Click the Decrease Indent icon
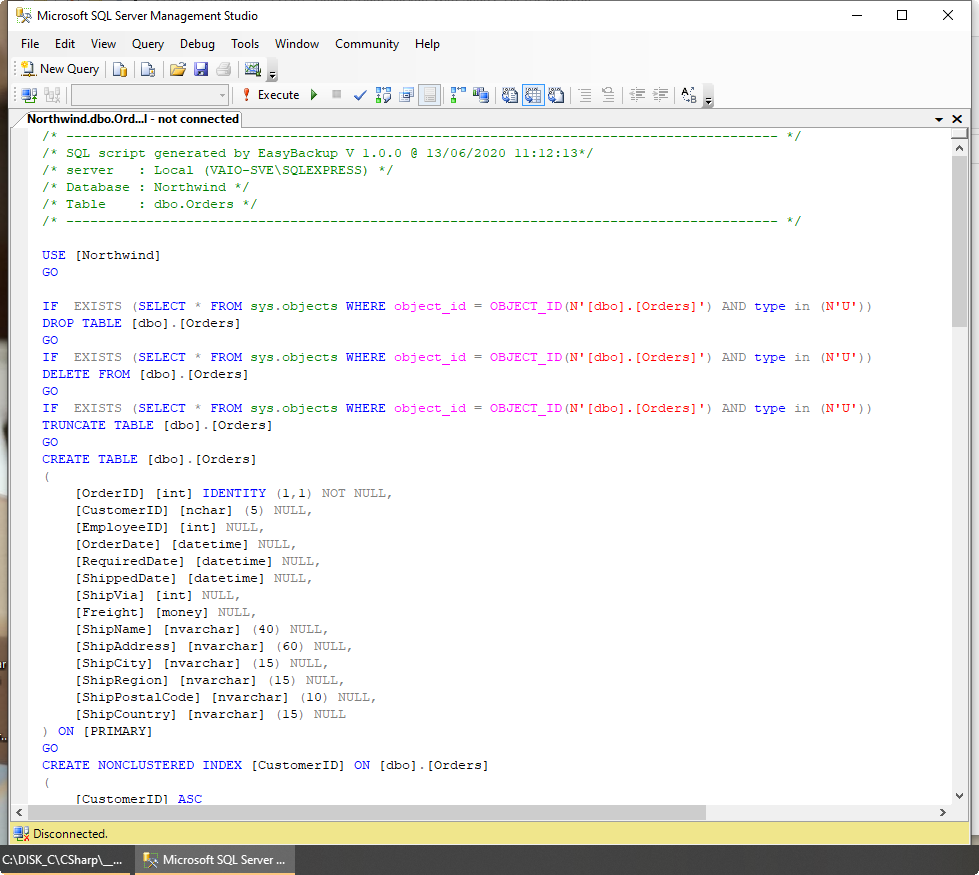 click(637, 95)
